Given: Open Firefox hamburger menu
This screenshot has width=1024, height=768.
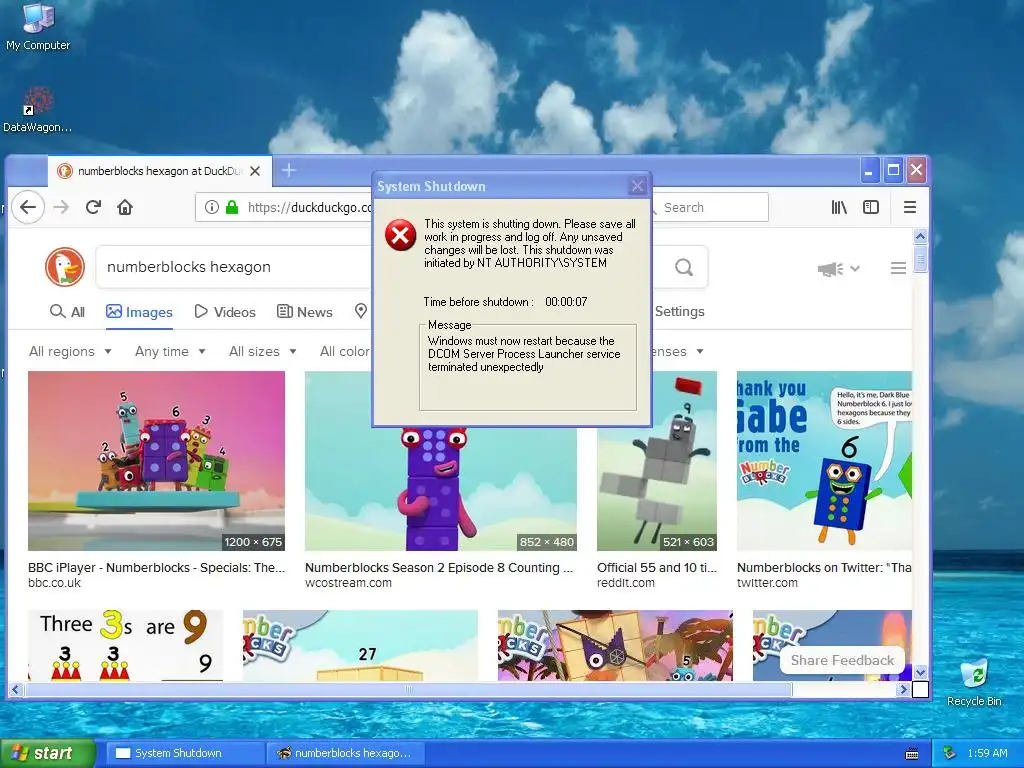Looking at the screenshot, I should (x=910, y=207).
